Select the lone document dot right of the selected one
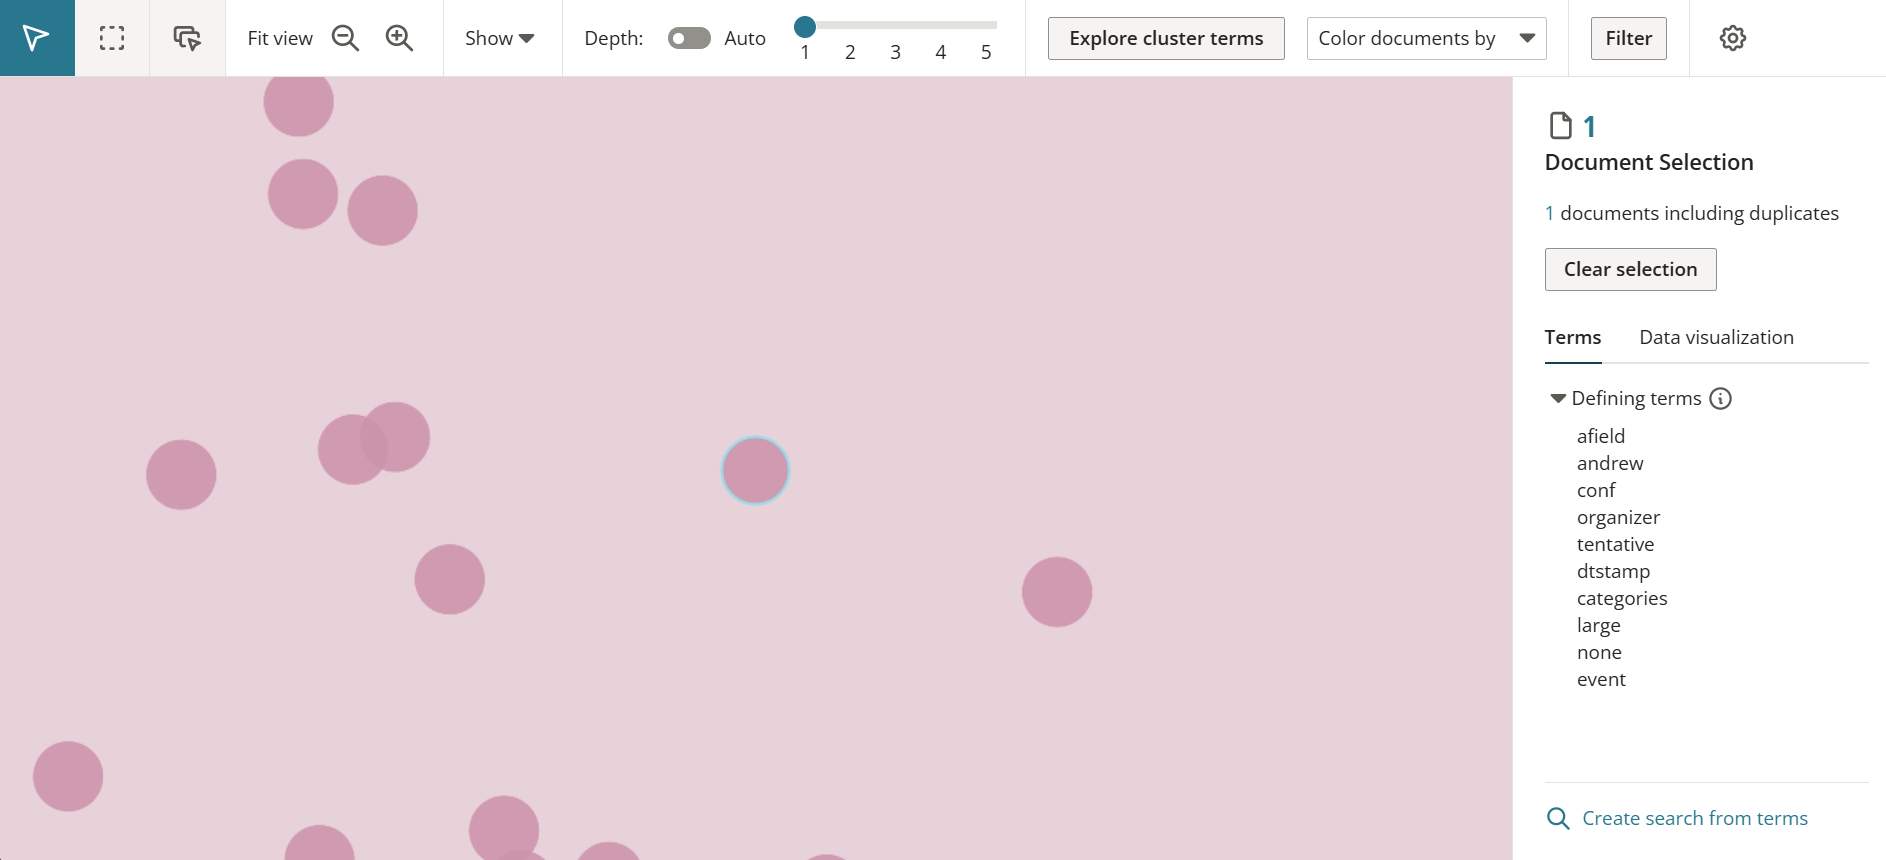The width and height of the screenshot is (1886, 860). coord(1057,592)
